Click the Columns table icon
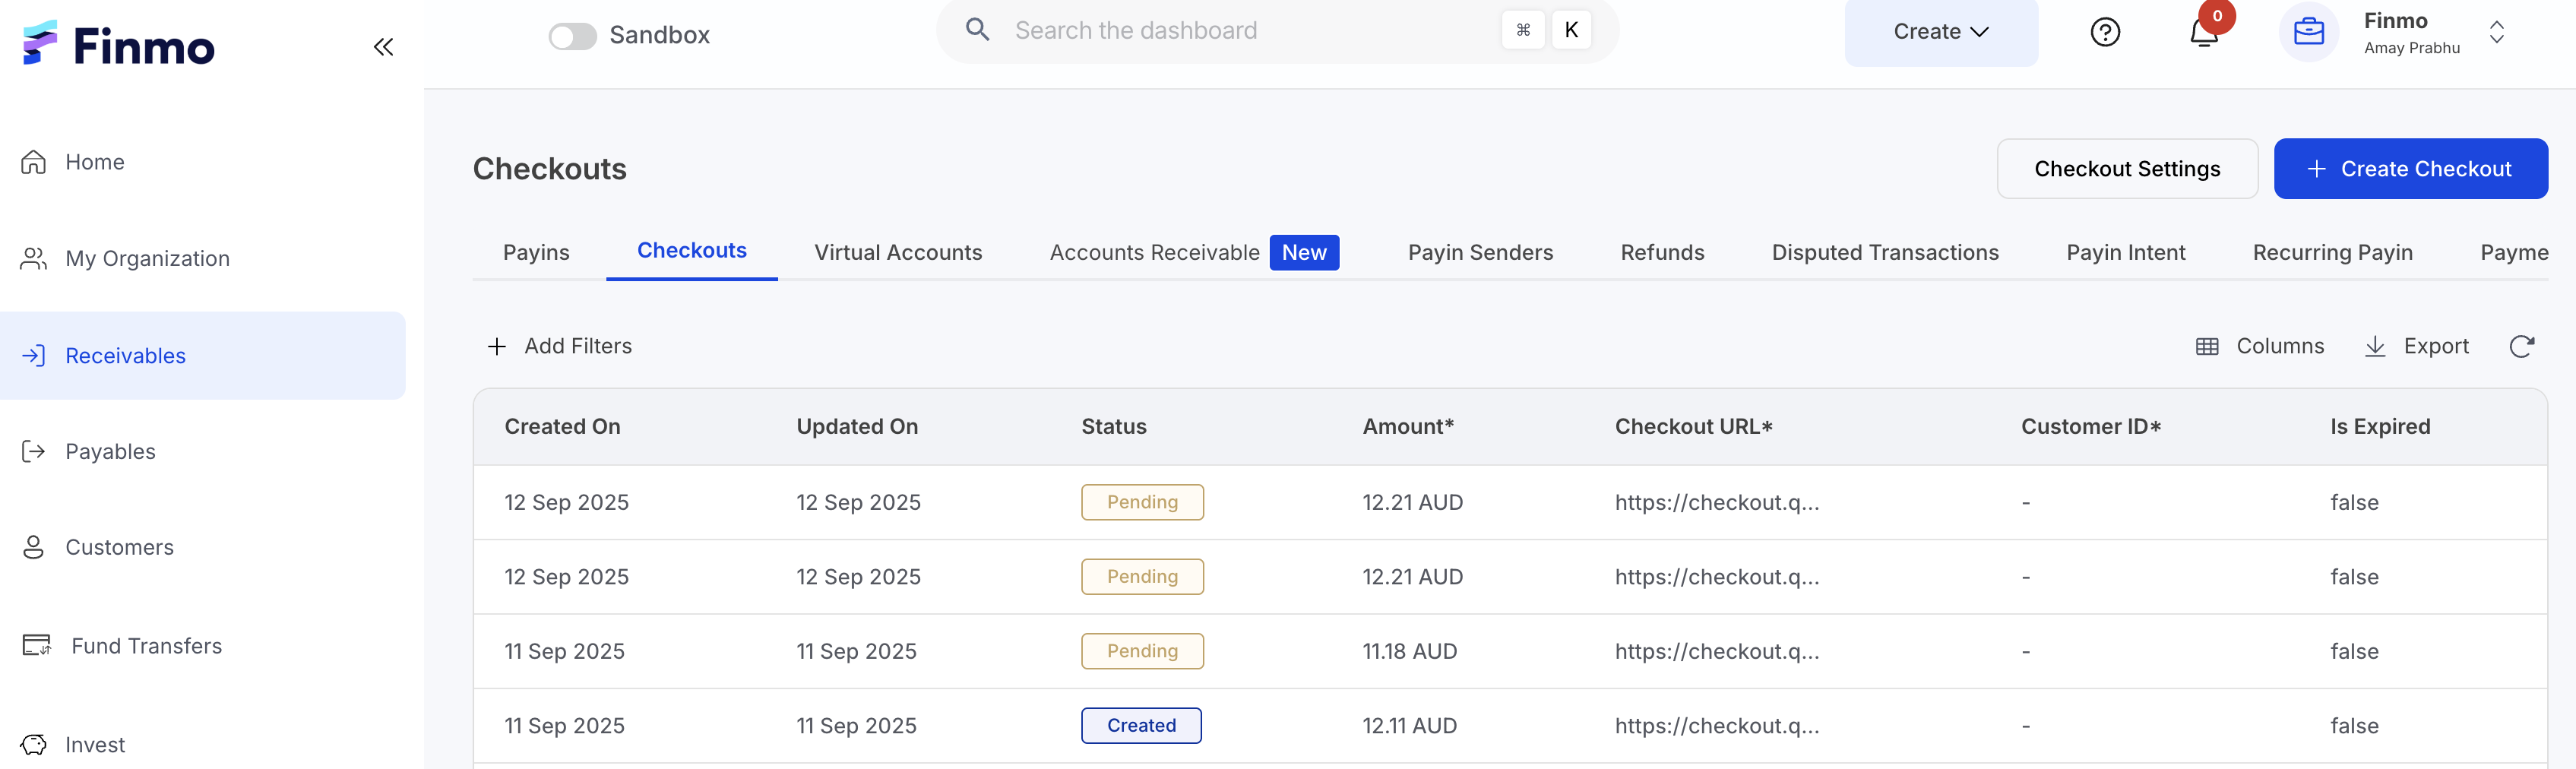This screenshot has width=2576, height=769. tap(2206, 347)
